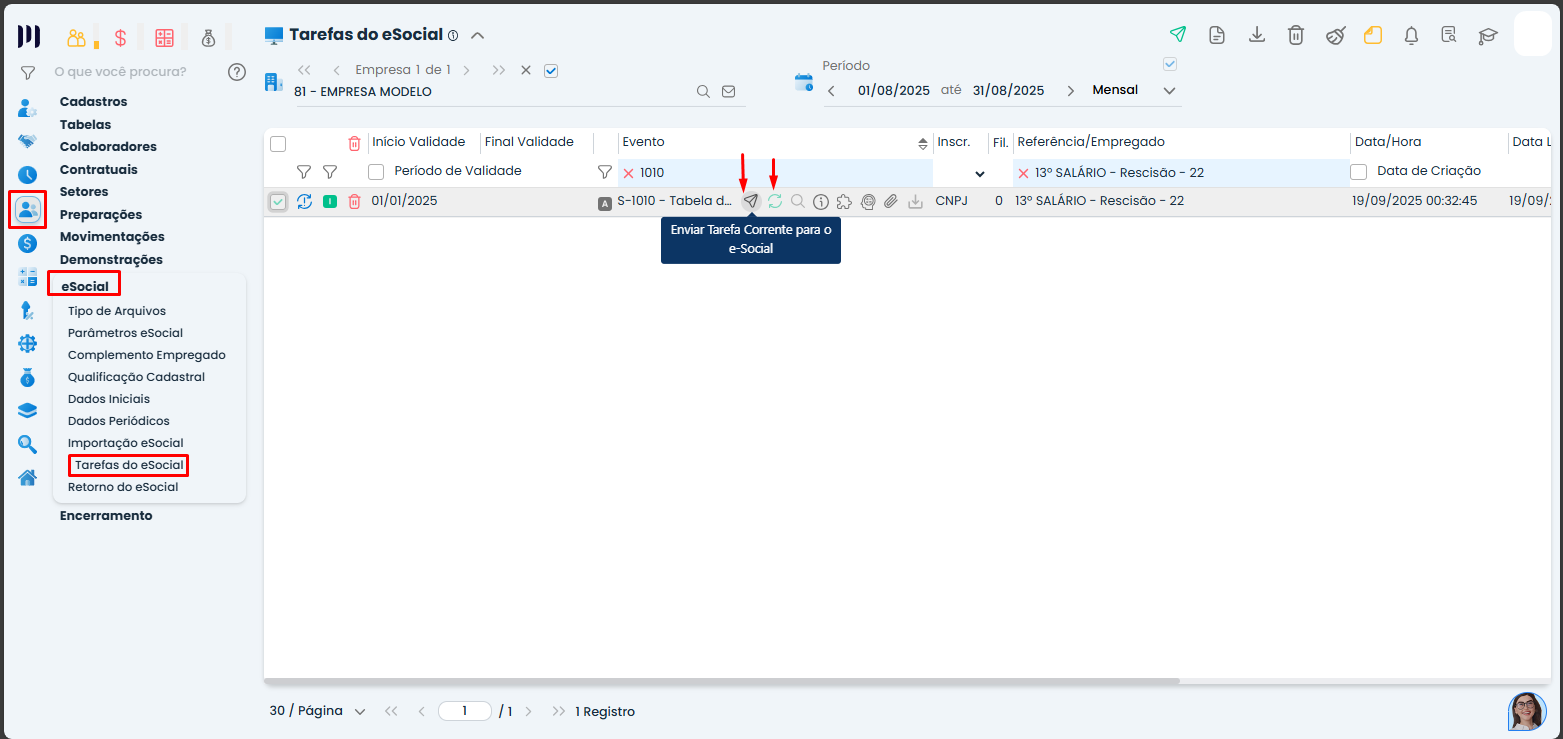This screenshot has width=1563, height=739.
Task: Click the green paper plane send icon in top toolbar
Action: 1178,35
